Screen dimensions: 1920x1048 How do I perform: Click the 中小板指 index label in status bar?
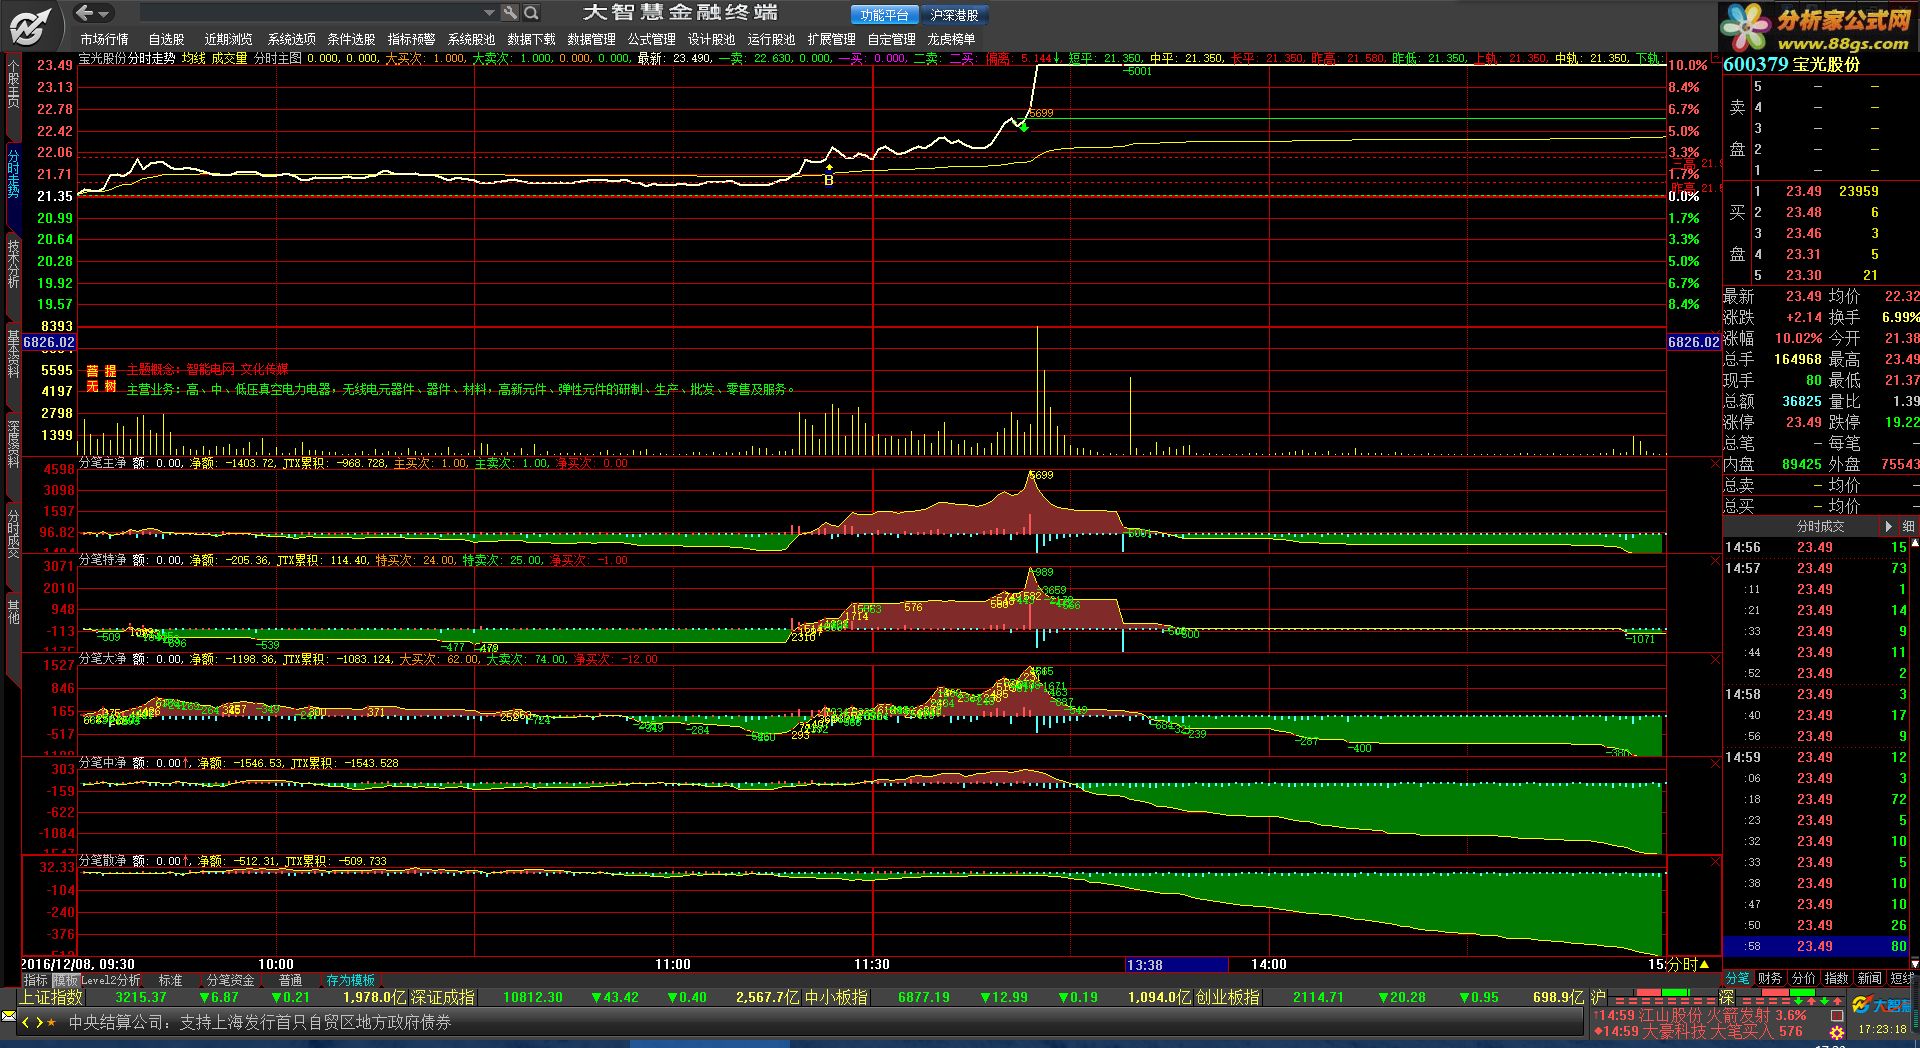[x=836, y=998]
